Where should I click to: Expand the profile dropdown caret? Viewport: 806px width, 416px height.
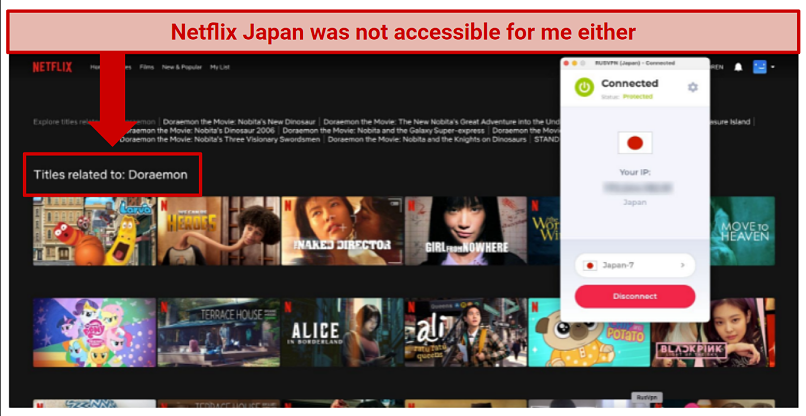point(773,67)
